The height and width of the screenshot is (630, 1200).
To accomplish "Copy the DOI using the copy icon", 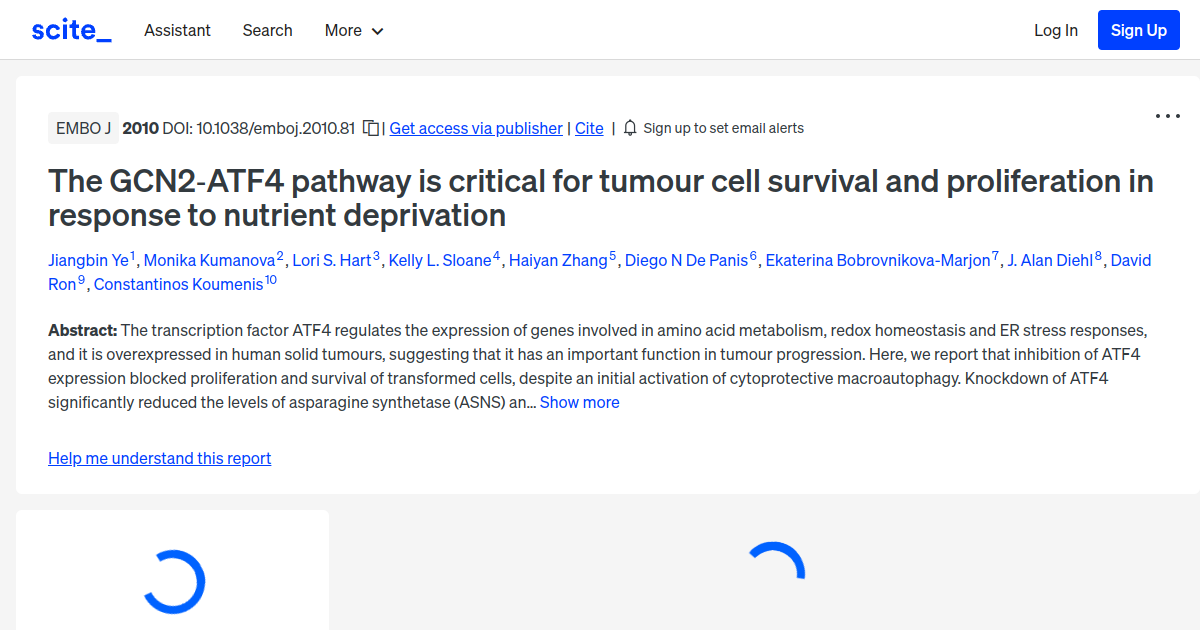I will pos(370,128).
